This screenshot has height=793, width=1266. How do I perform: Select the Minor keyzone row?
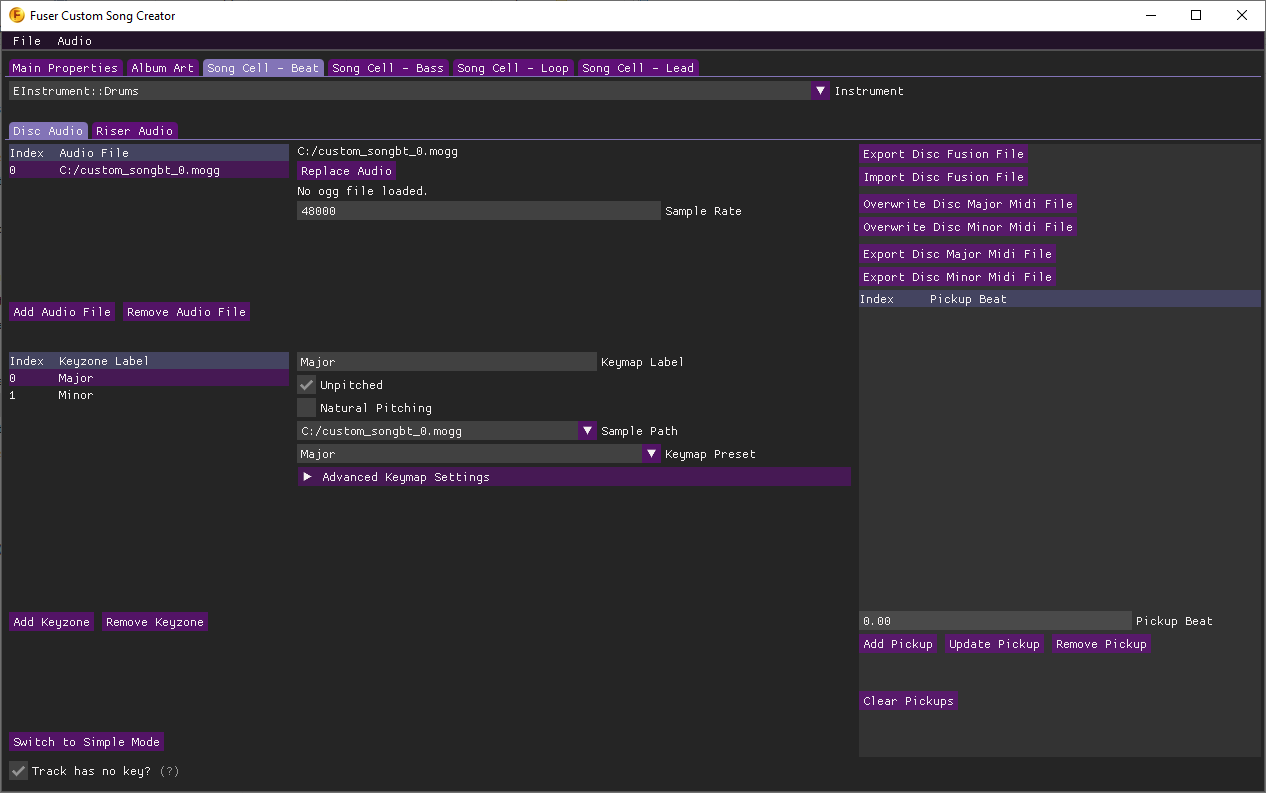click(x=149, y=395)
